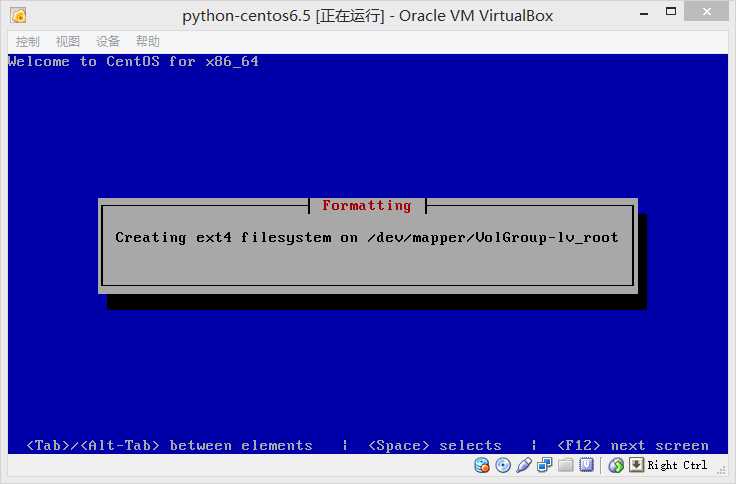Minimize the VirtualBox window
Image resolution: width=736 pixels, height=484 pixels.
tap(644, 13)
